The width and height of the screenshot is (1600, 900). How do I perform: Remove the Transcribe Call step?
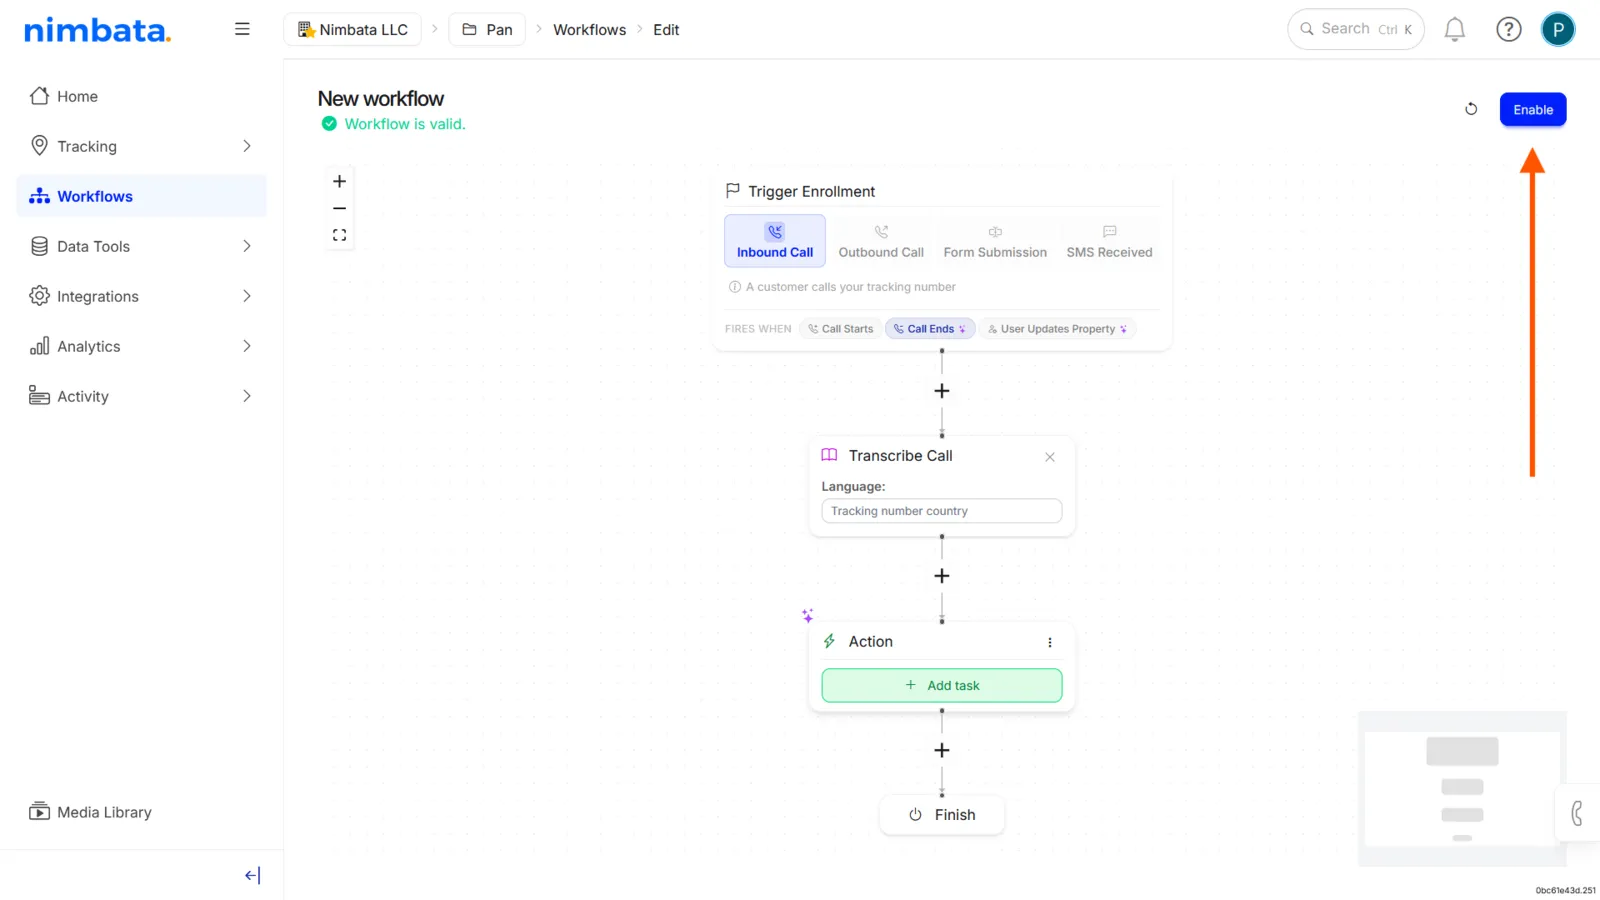point(1049,457)
